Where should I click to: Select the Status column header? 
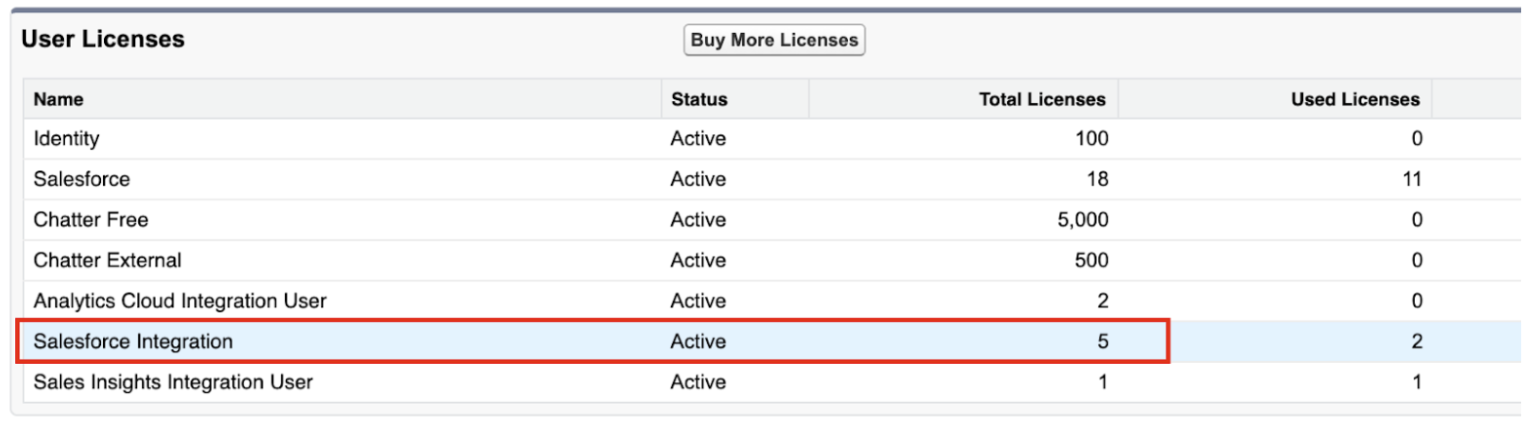[x=699, y=99]
